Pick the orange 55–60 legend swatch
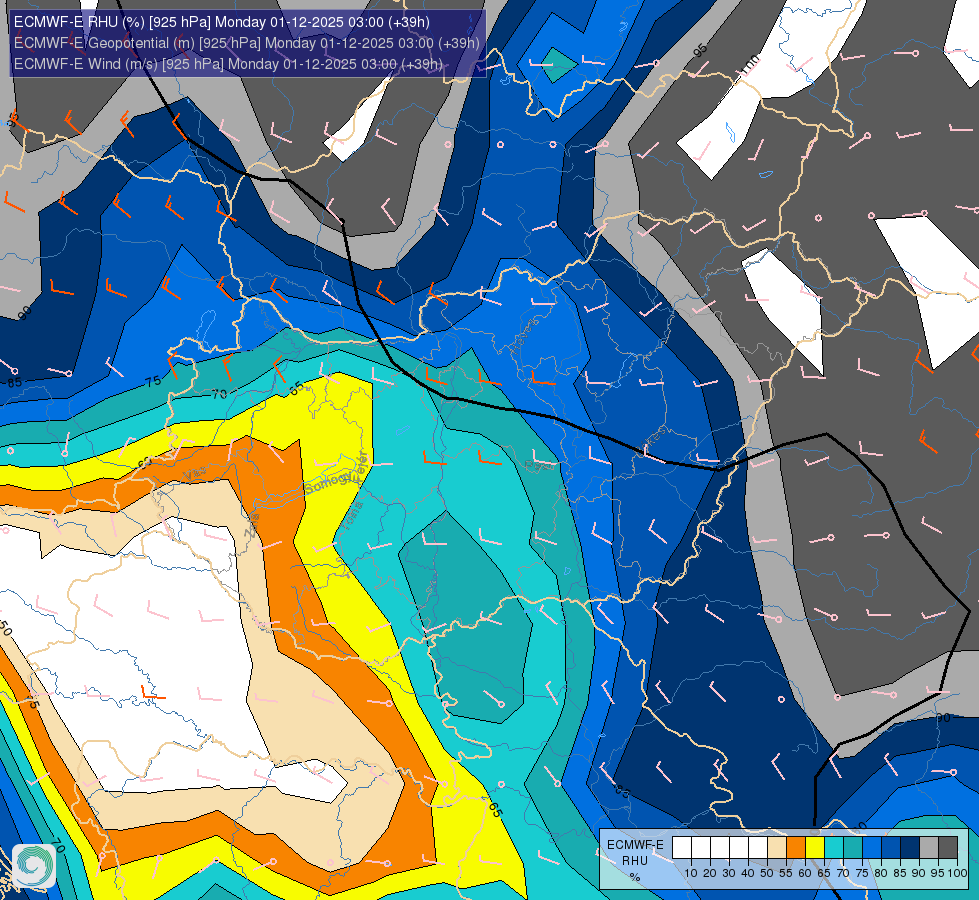The image size is (979, 900). [x=796, y=847]
